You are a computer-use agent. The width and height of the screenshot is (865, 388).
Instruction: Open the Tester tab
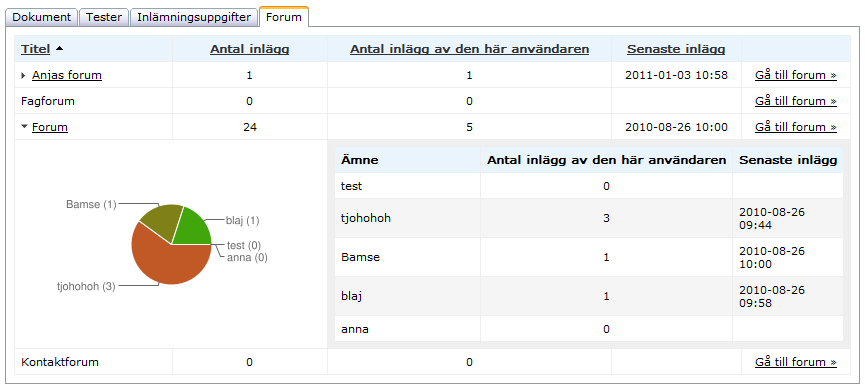(x=104, y=17)
